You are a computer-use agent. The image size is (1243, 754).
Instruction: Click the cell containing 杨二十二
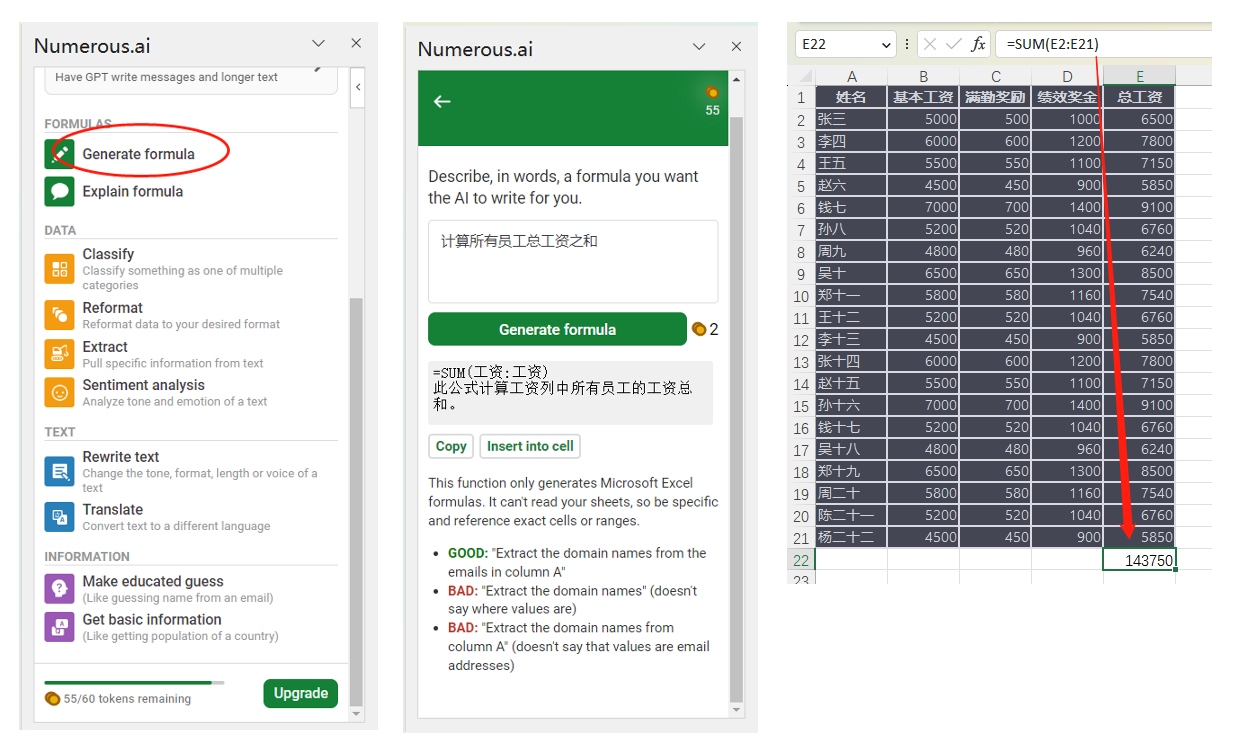[851, 537]
